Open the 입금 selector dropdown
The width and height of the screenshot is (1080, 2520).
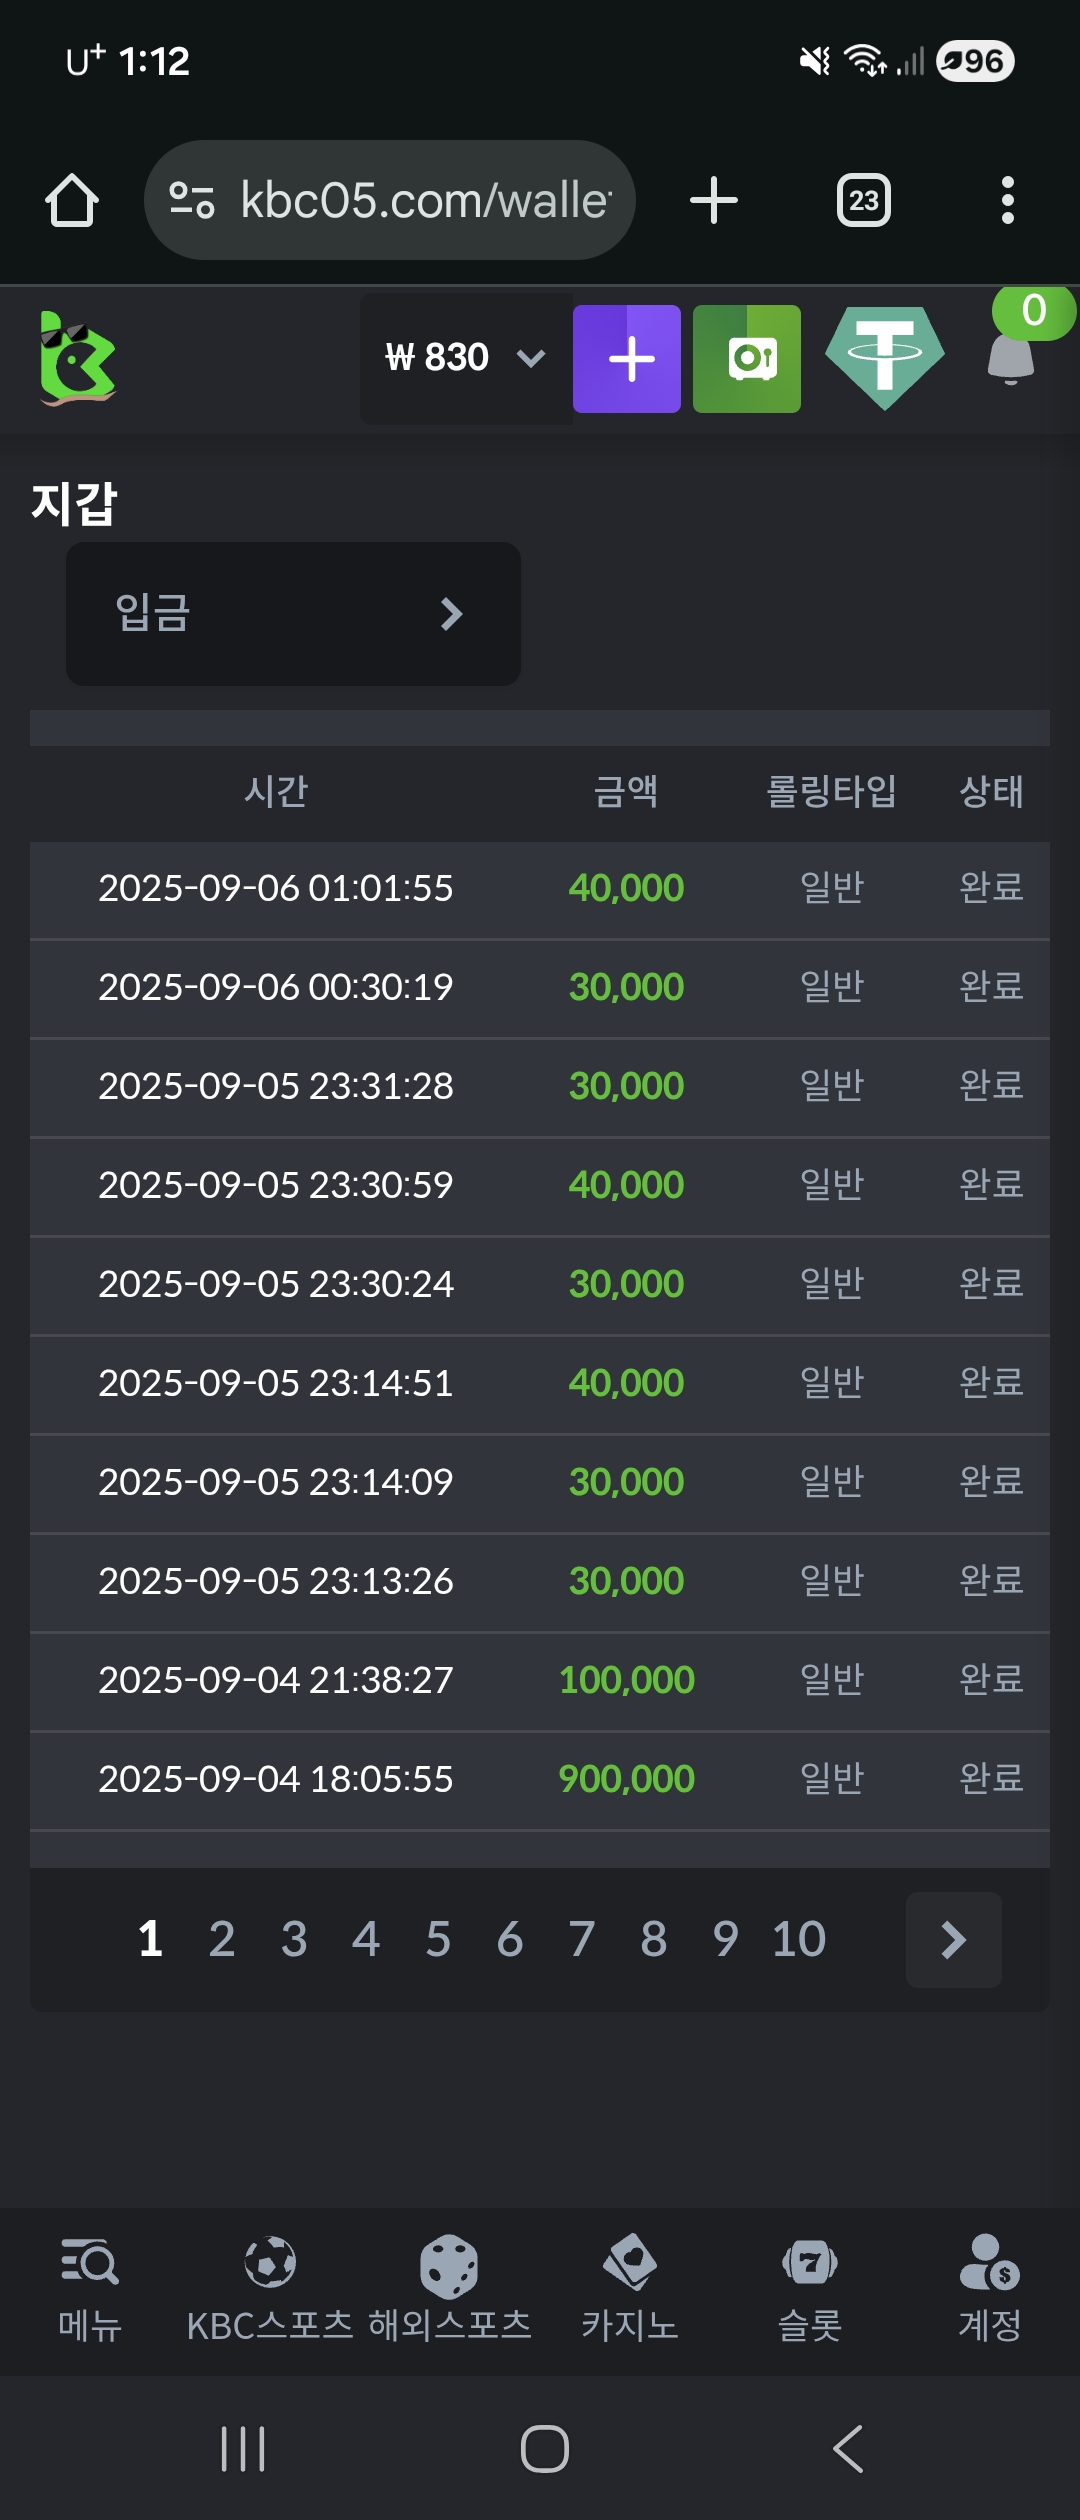click(x=293, y=613)
